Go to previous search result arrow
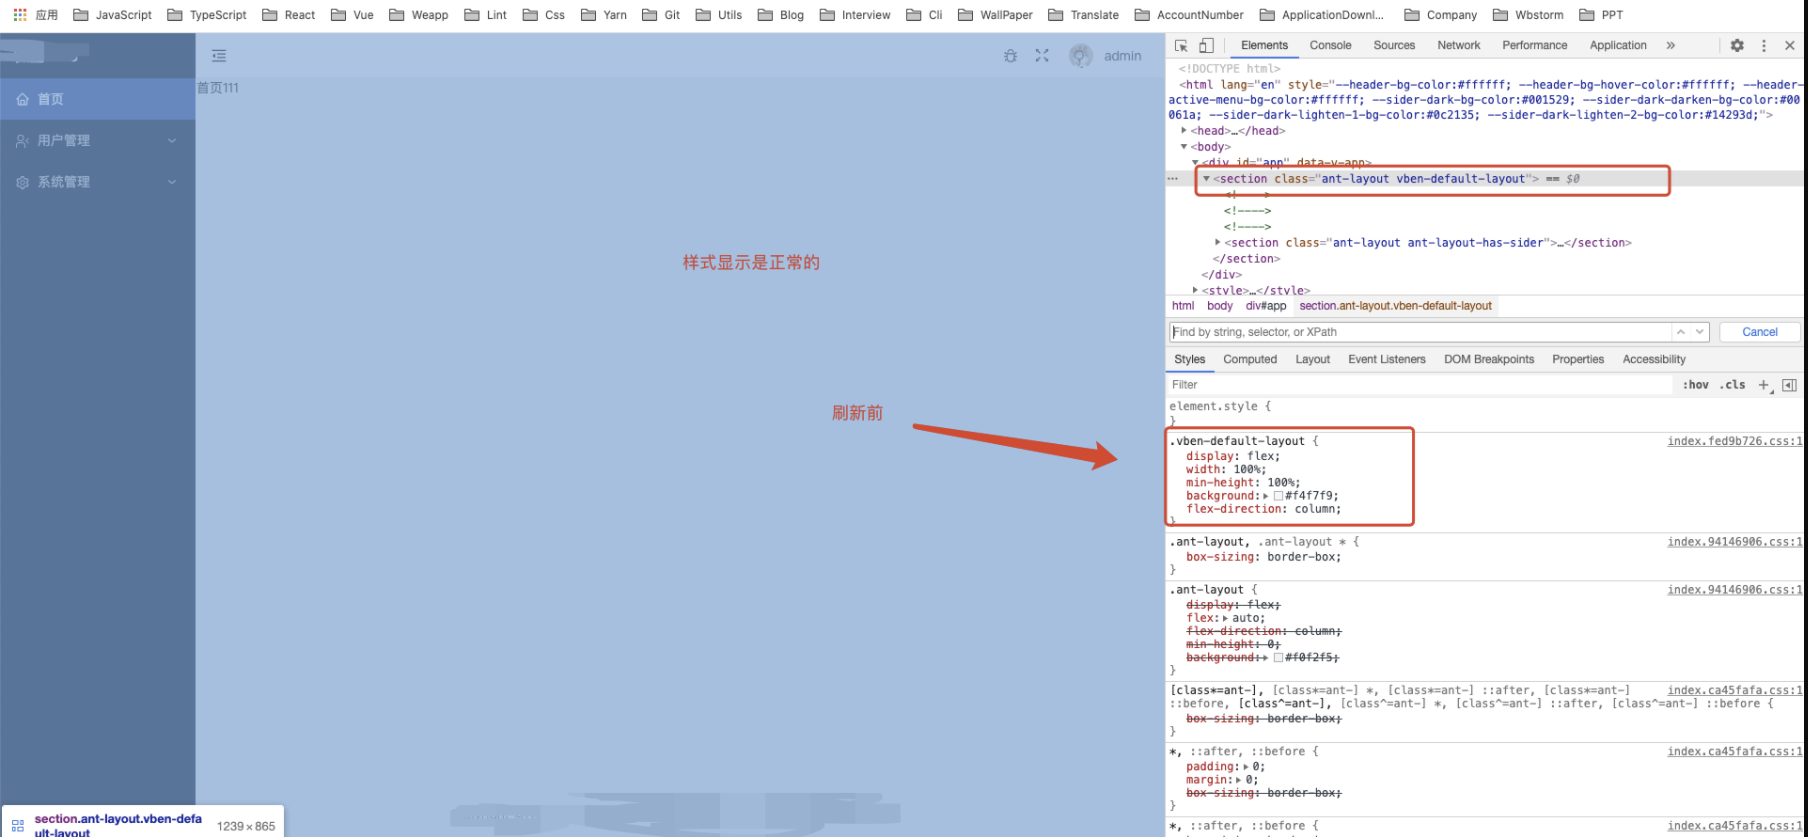Image resolution: width=1808 pixels, height=837 pixels. point(1681,332)
